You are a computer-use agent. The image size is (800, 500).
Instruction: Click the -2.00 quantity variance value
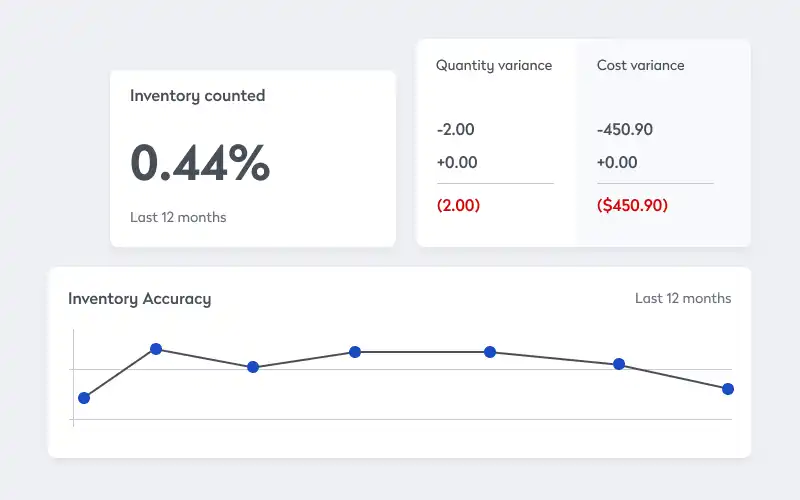(x=456, y=129)
